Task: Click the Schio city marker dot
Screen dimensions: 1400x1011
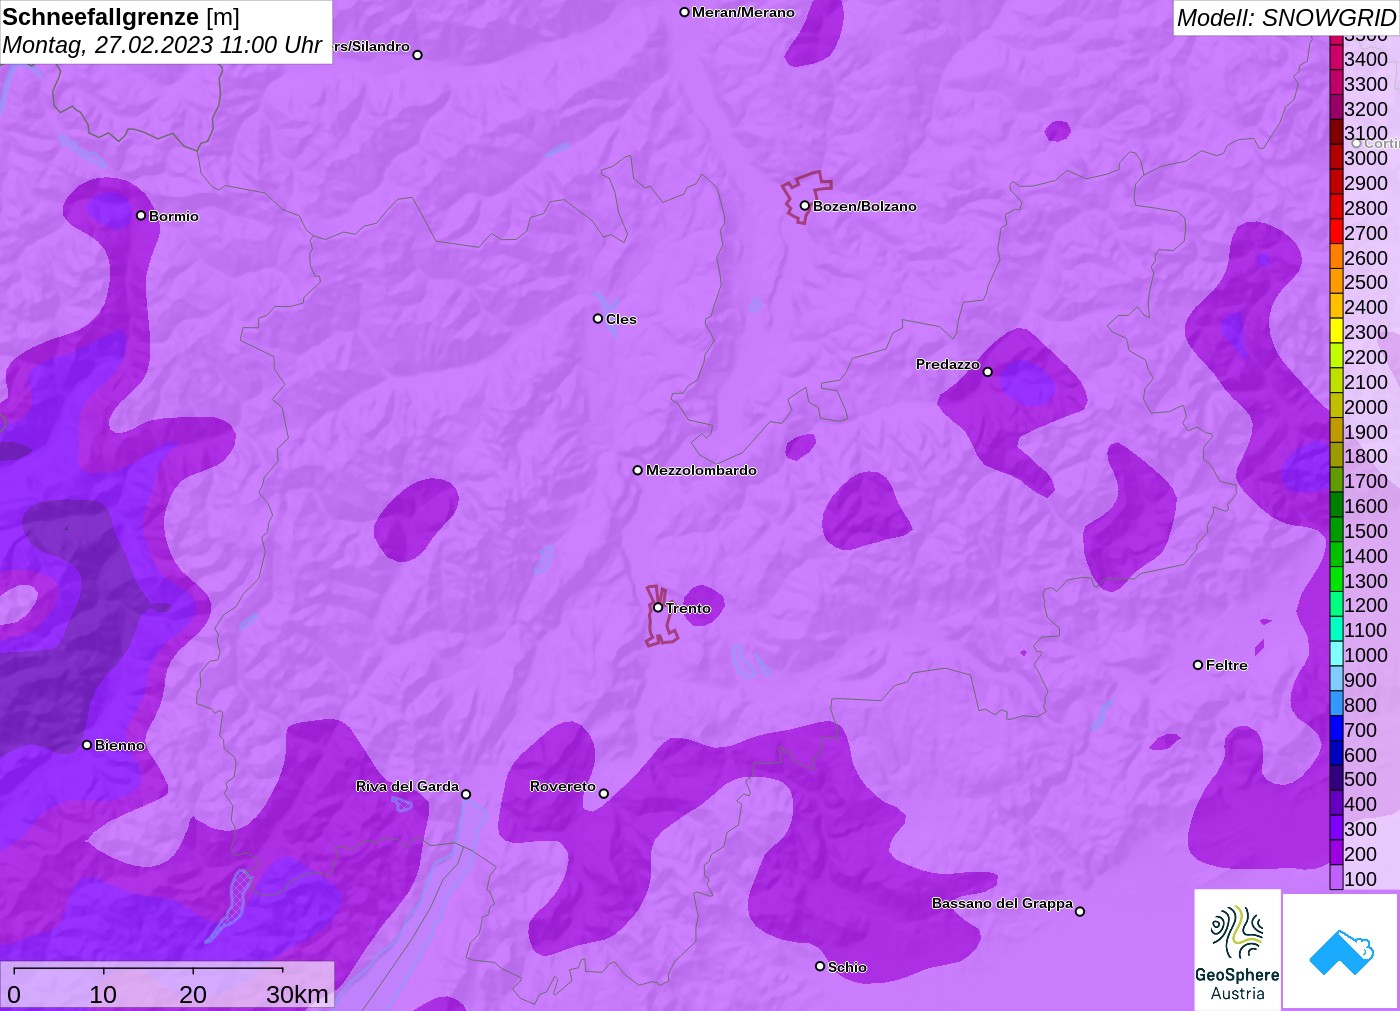Action: pyautogui.click(x=820, y=966)
